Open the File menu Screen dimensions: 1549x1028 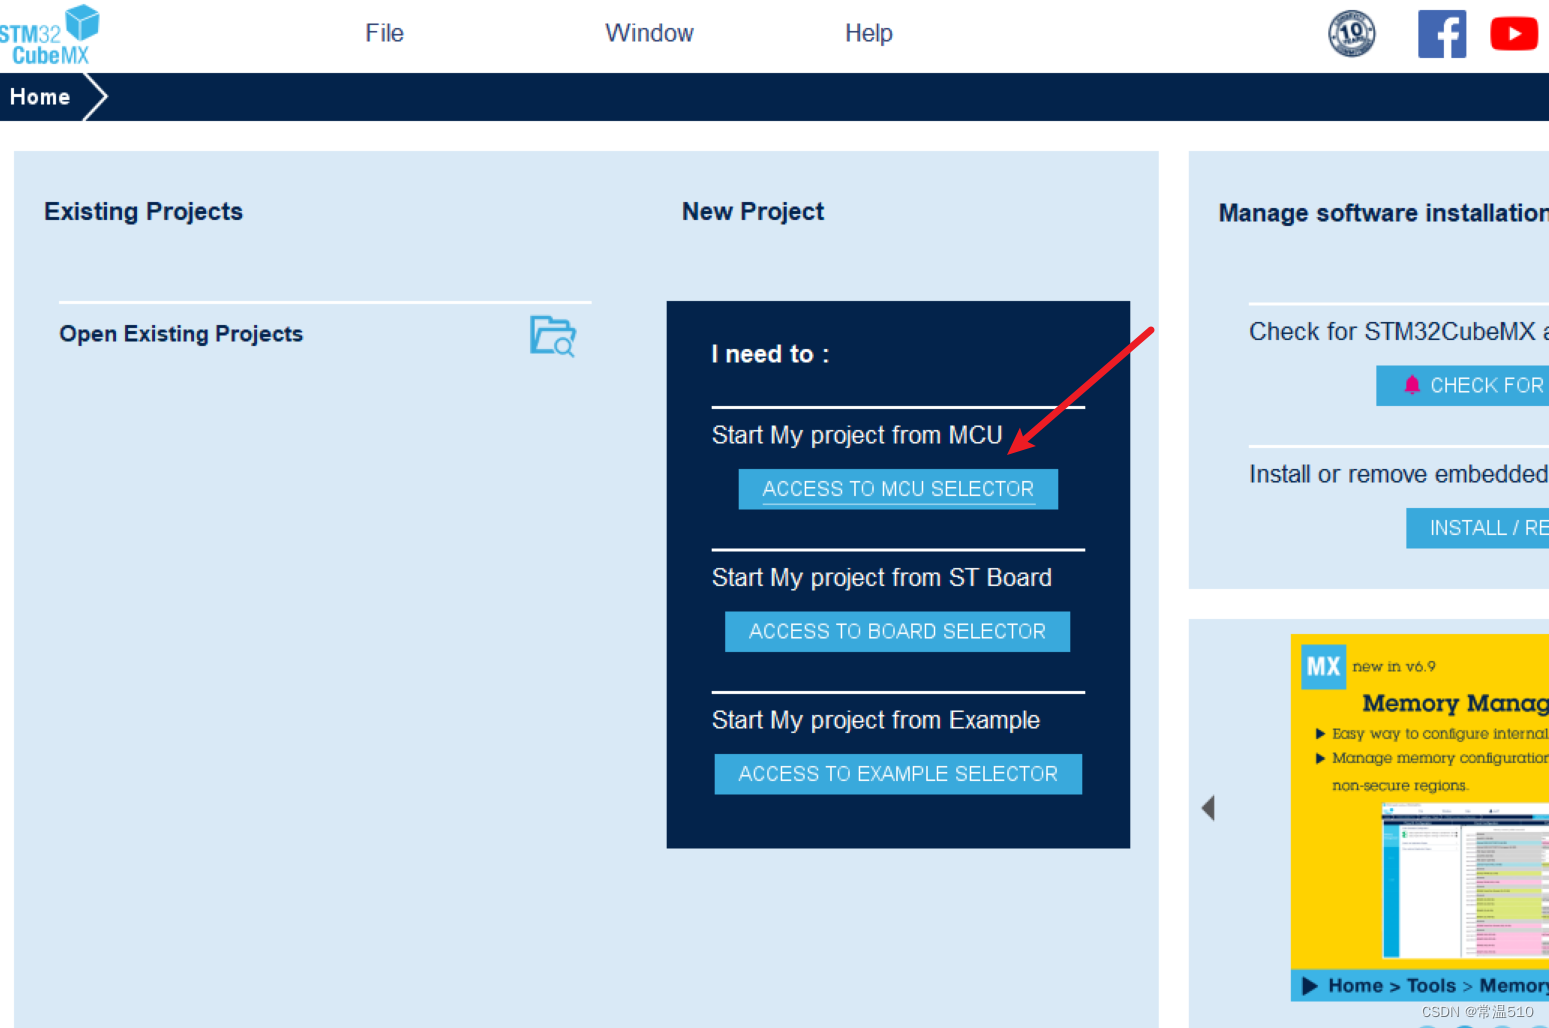(384, 33)
